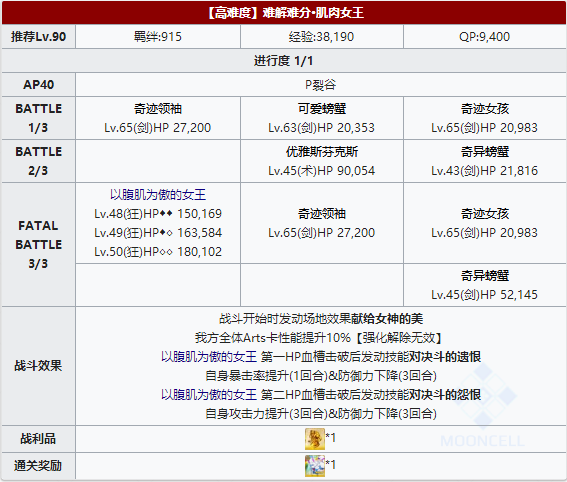Click the 对决斗的遗恨 skill name
This screenshot has height=482, width=567.
tap(445, 357)
